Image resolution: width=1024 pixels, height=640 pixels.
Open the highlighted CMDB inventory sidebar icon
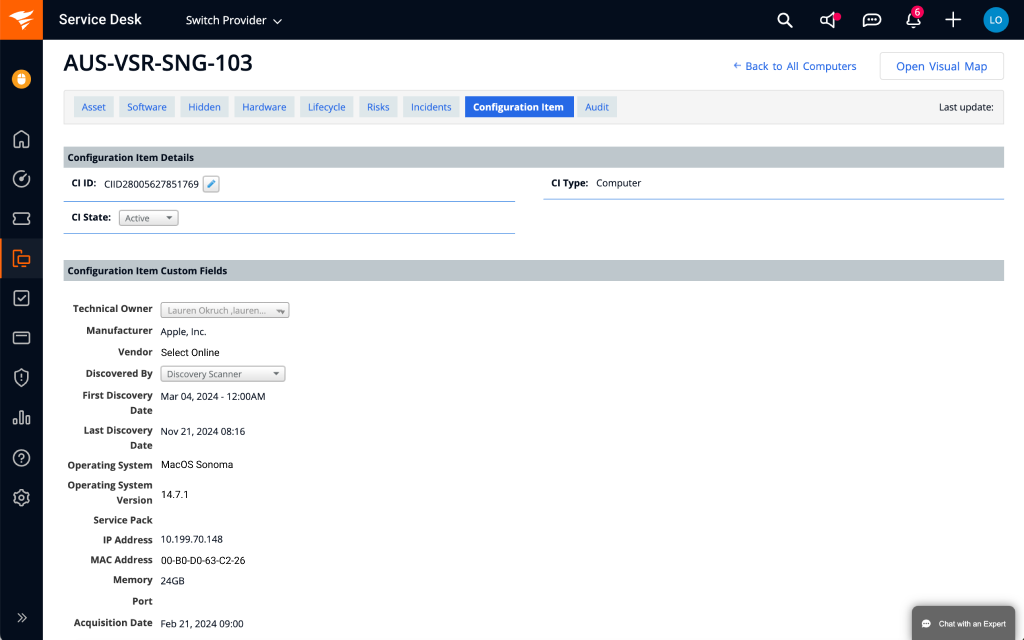(21, 258)
